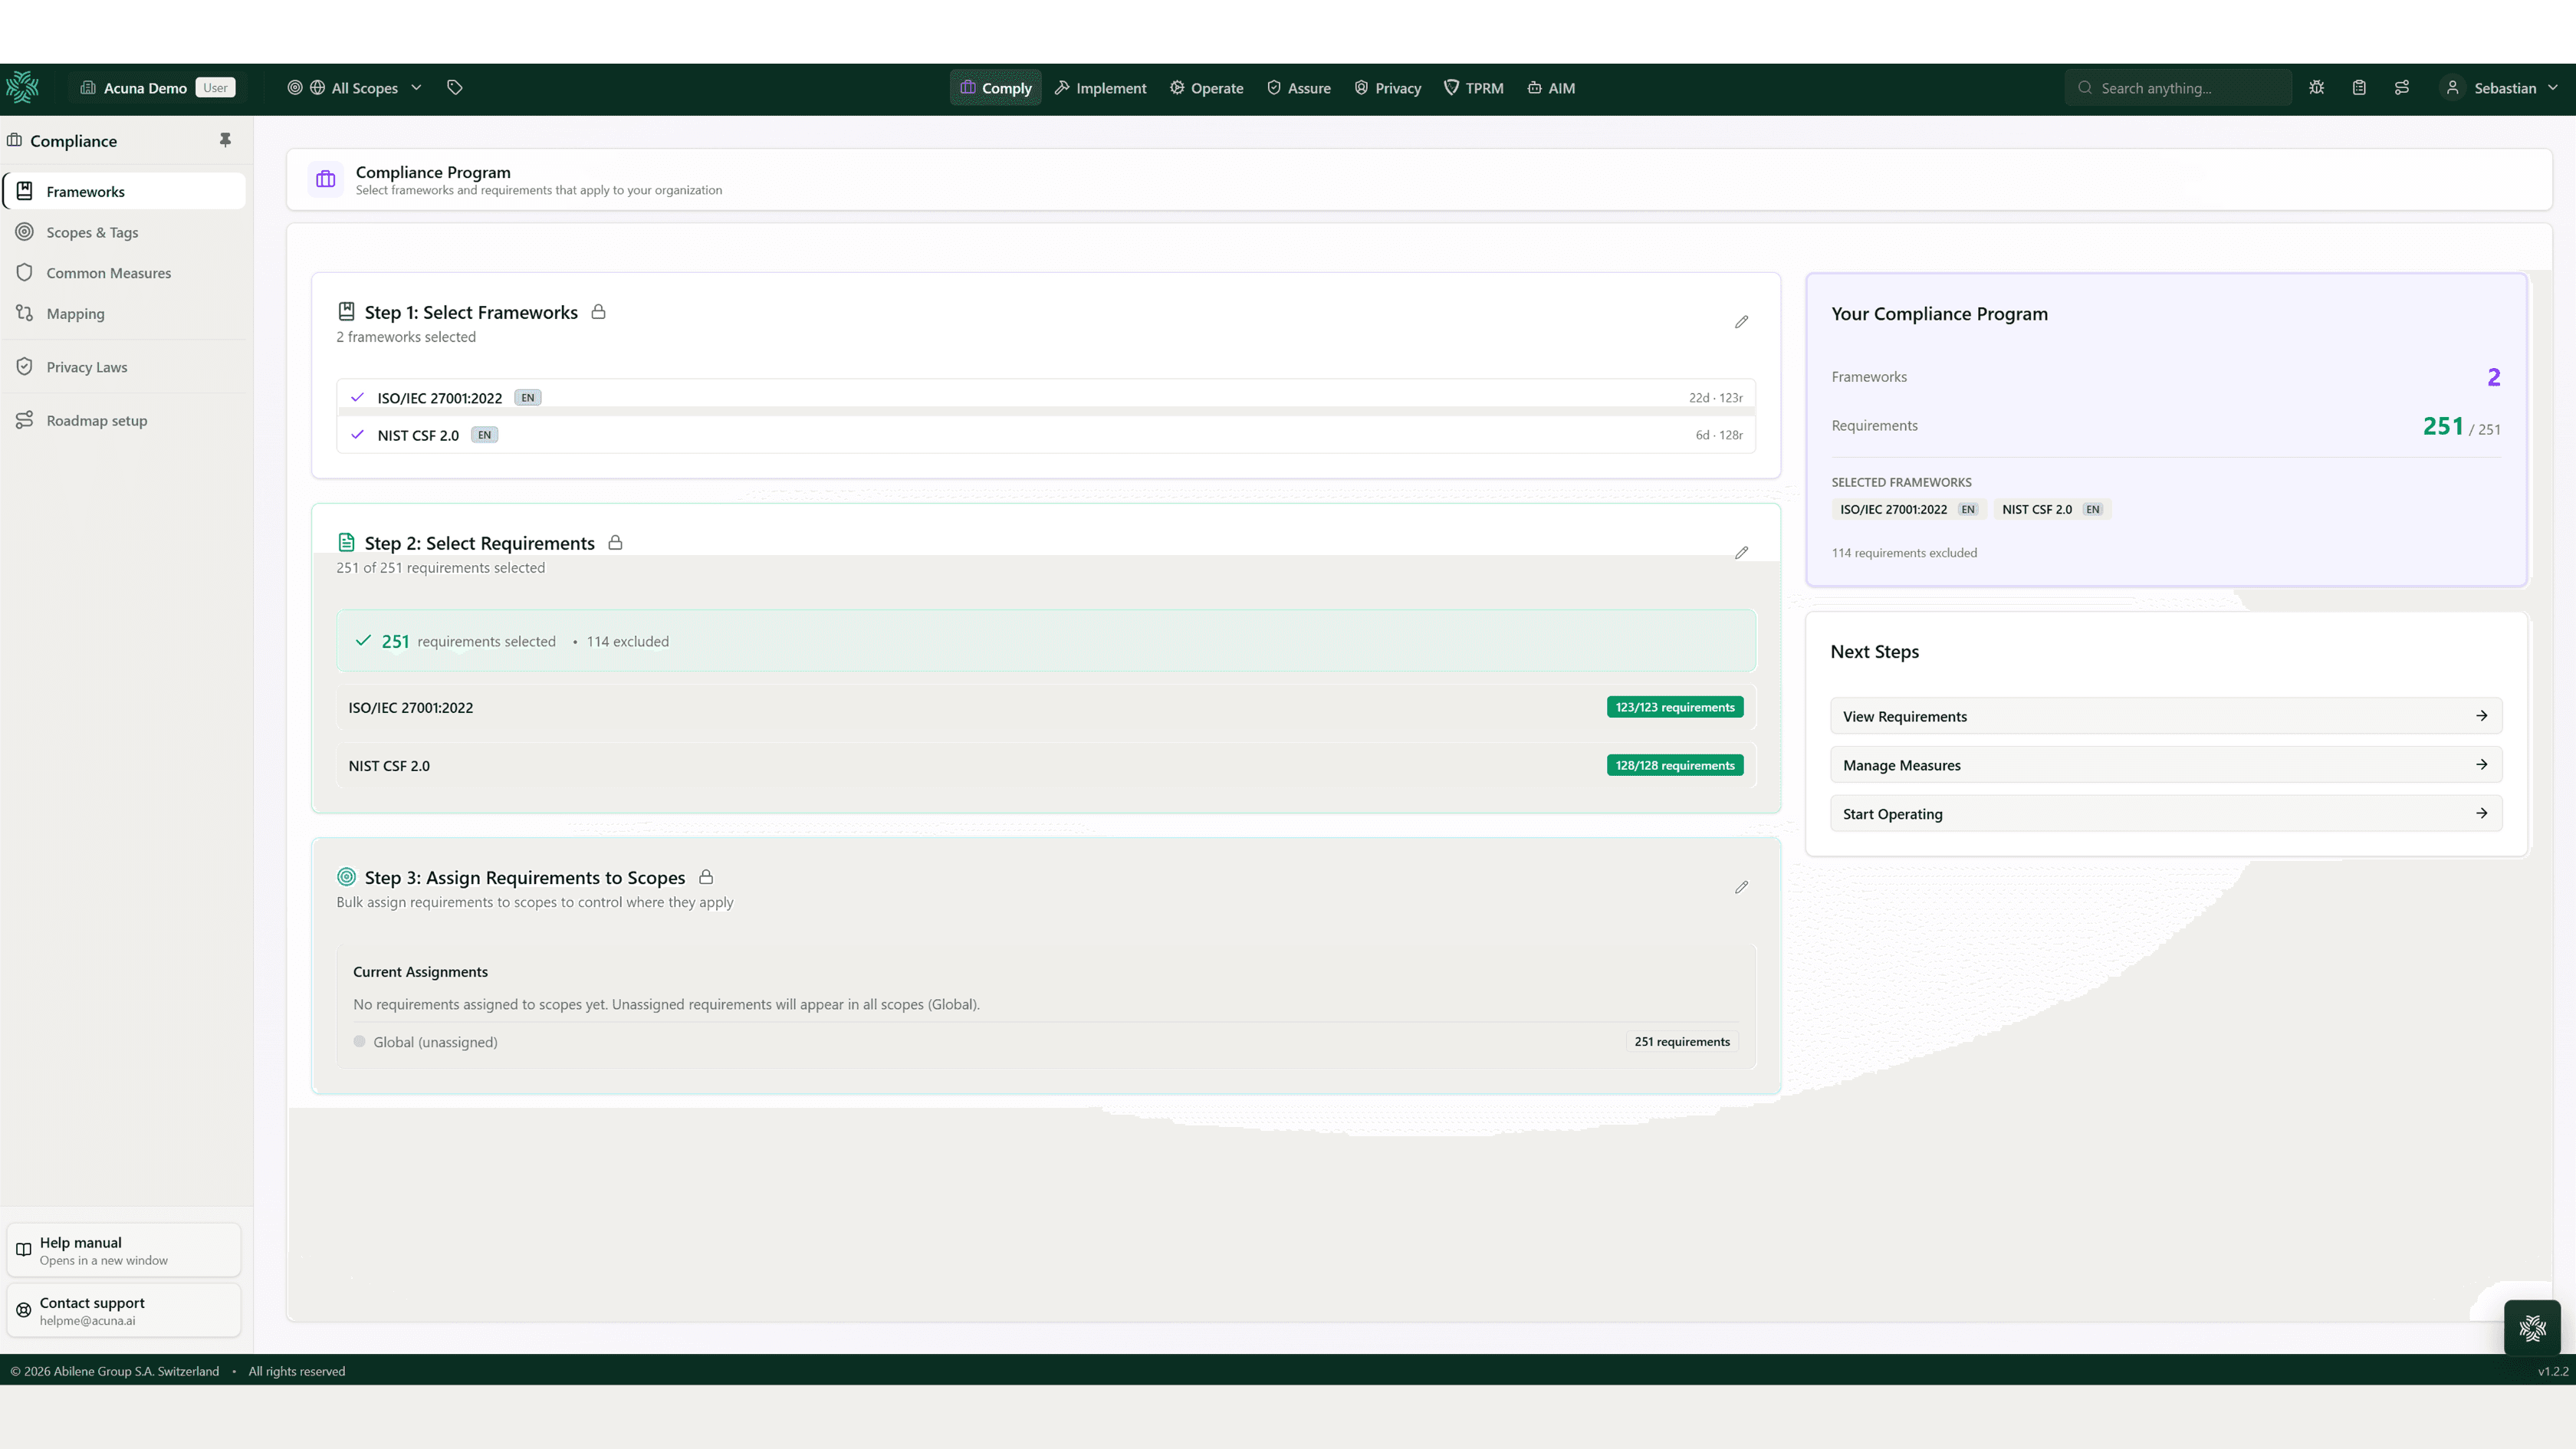2576x1449 pixels.
Task: Open the Acuna assistant floating button
Action: click(x=2532, y=1328)
